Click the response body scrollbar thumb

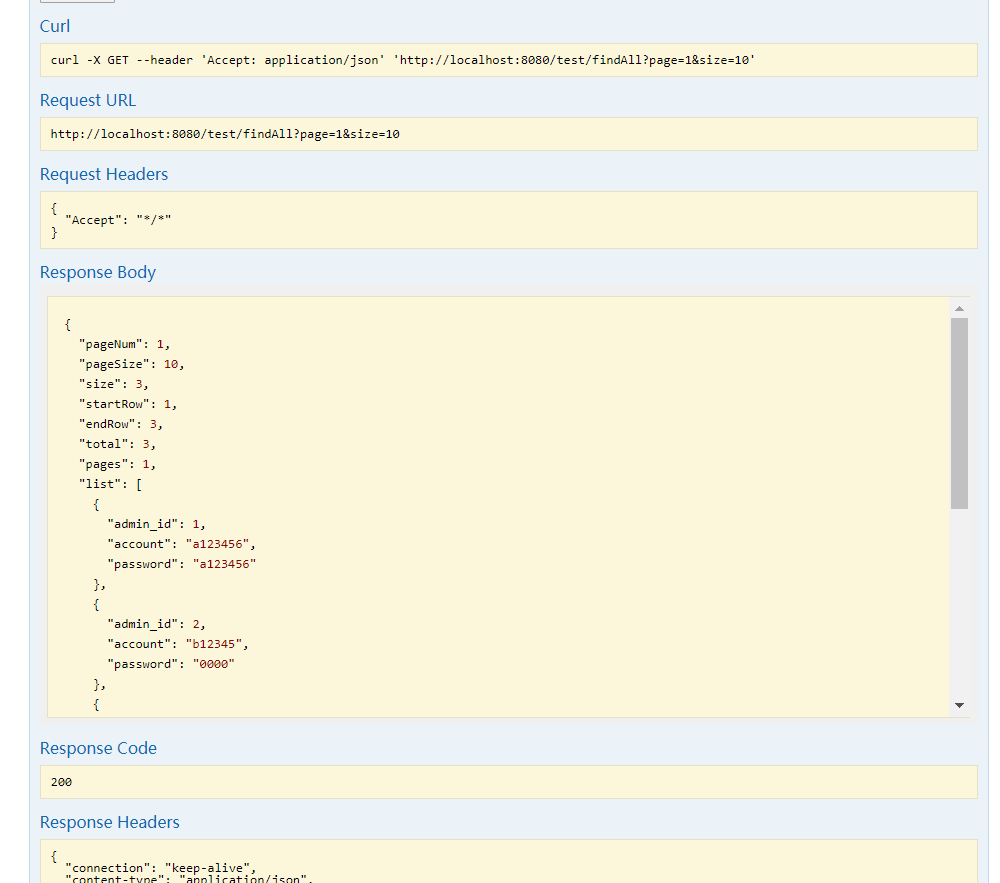click(x=959, y=413)
